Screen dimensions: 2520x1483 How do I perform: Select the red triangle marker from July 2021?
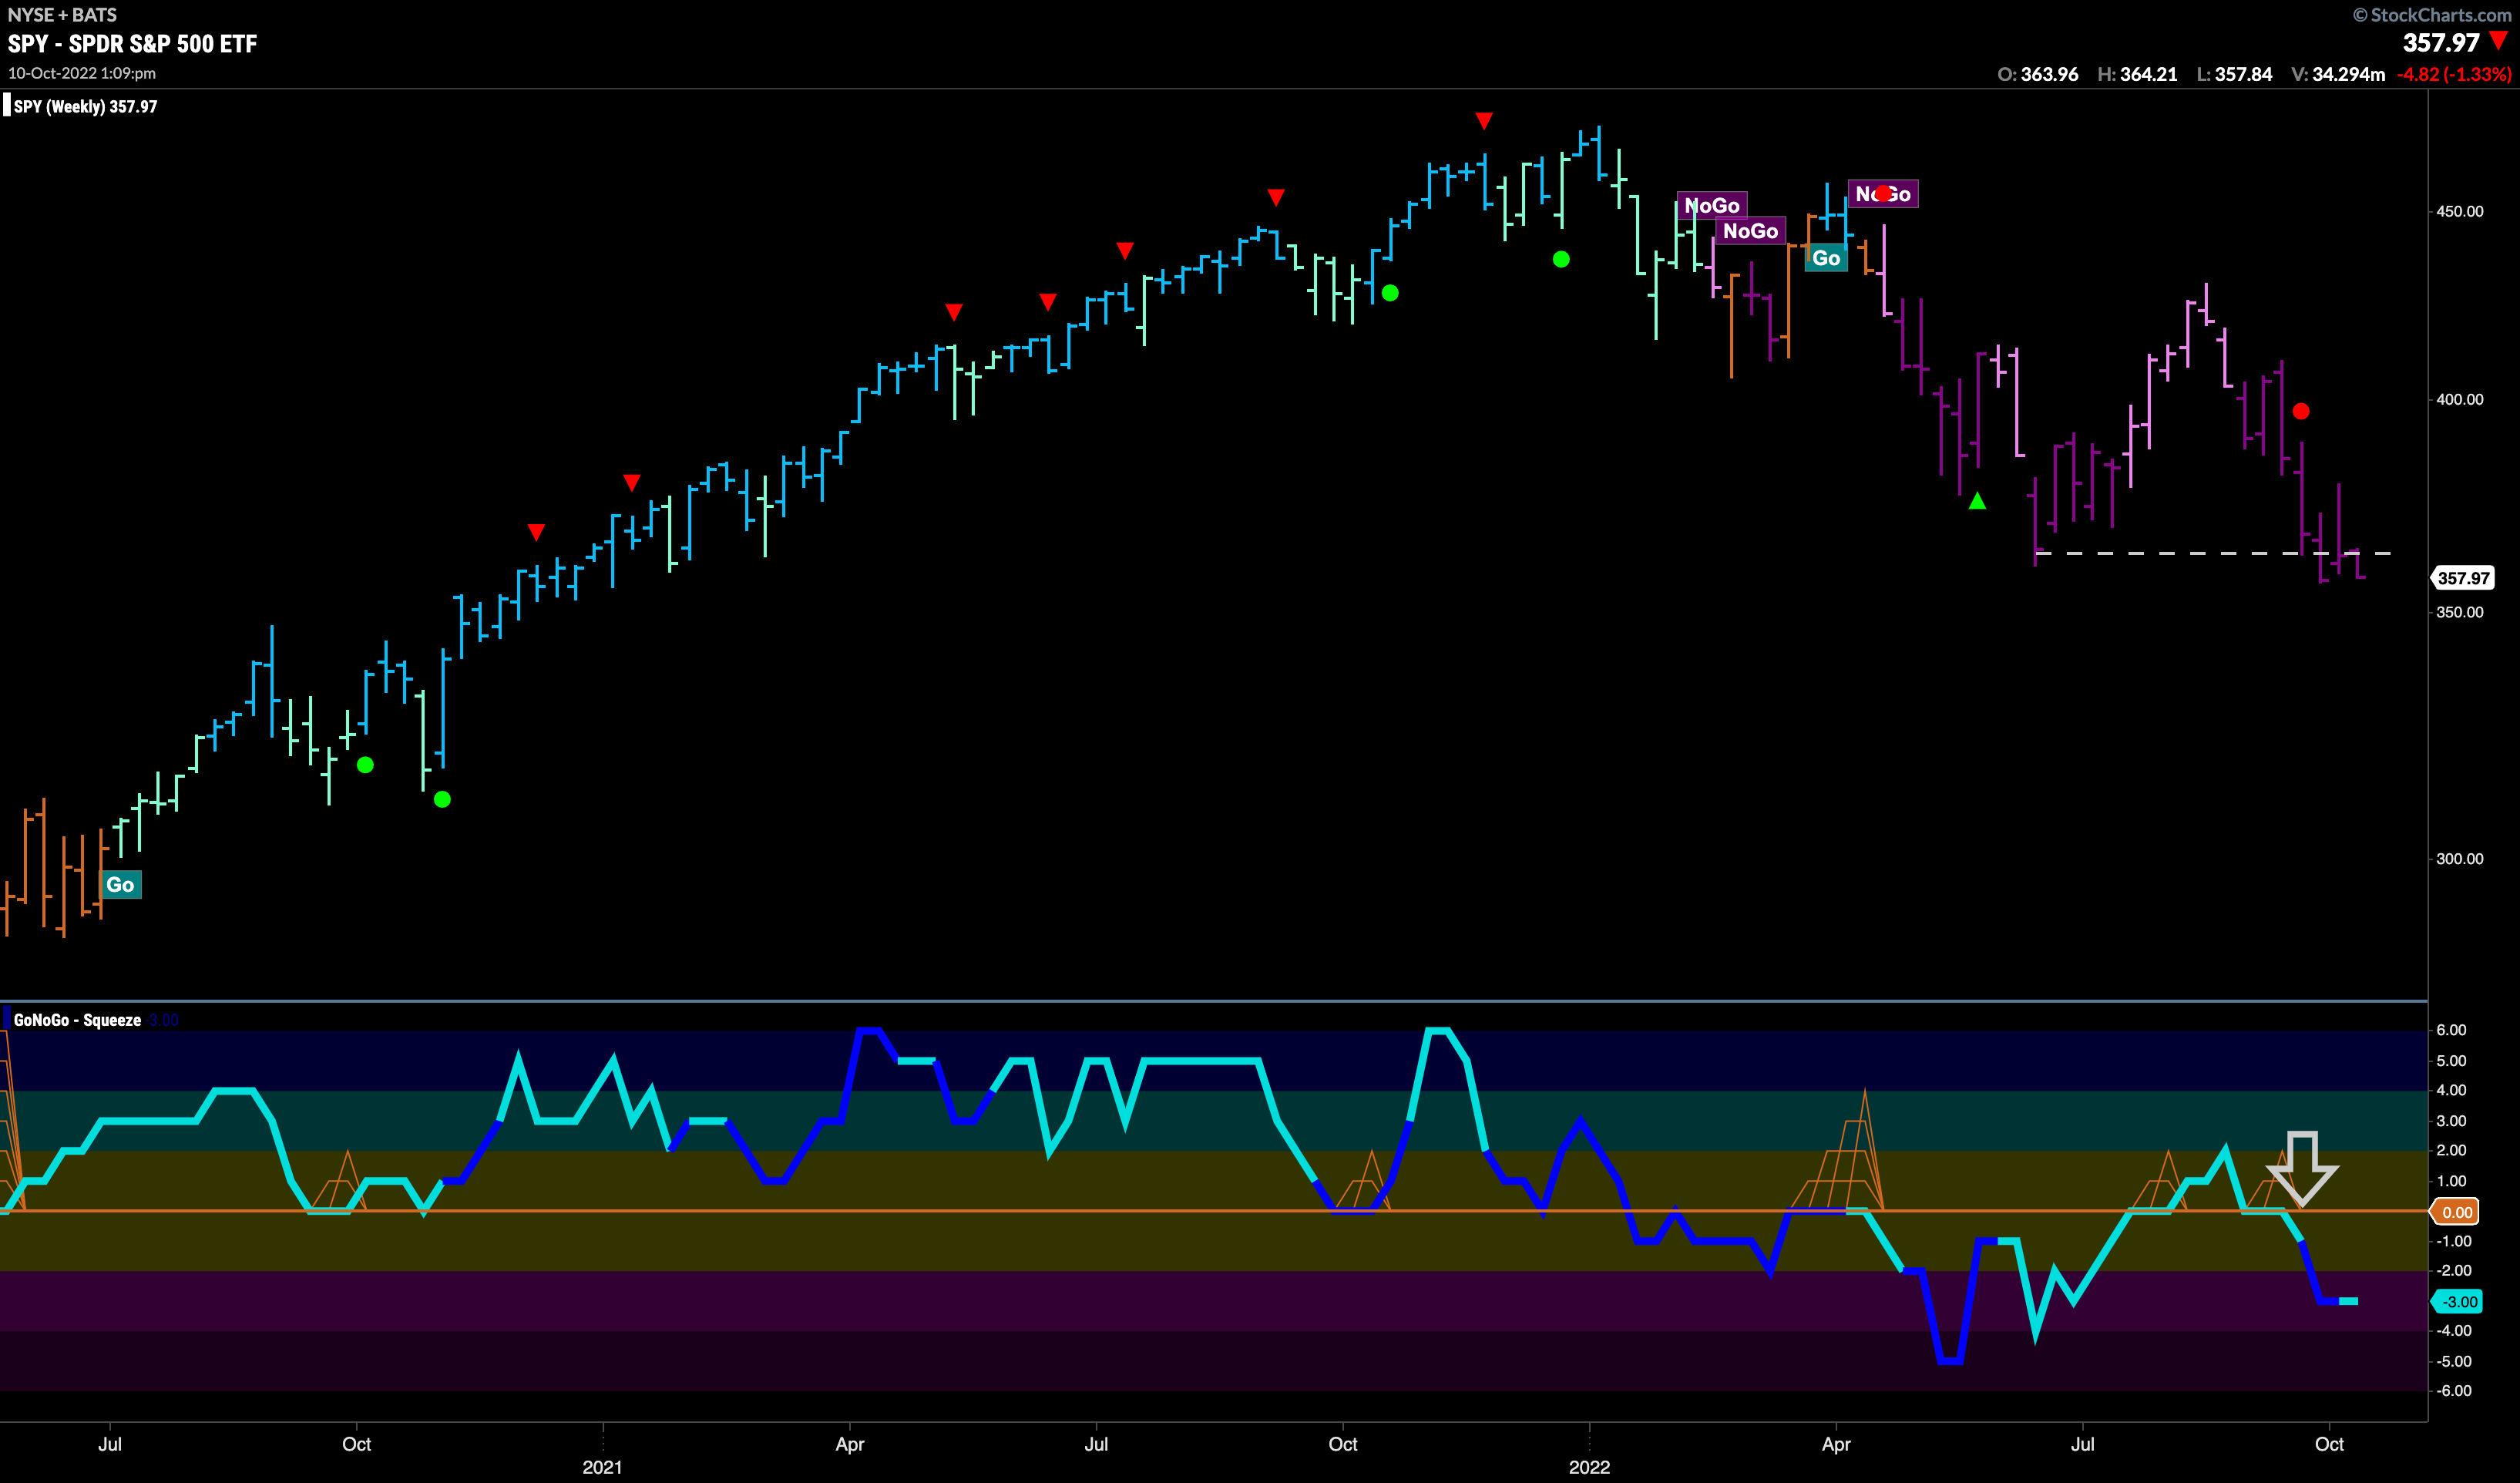(1125, 250)
